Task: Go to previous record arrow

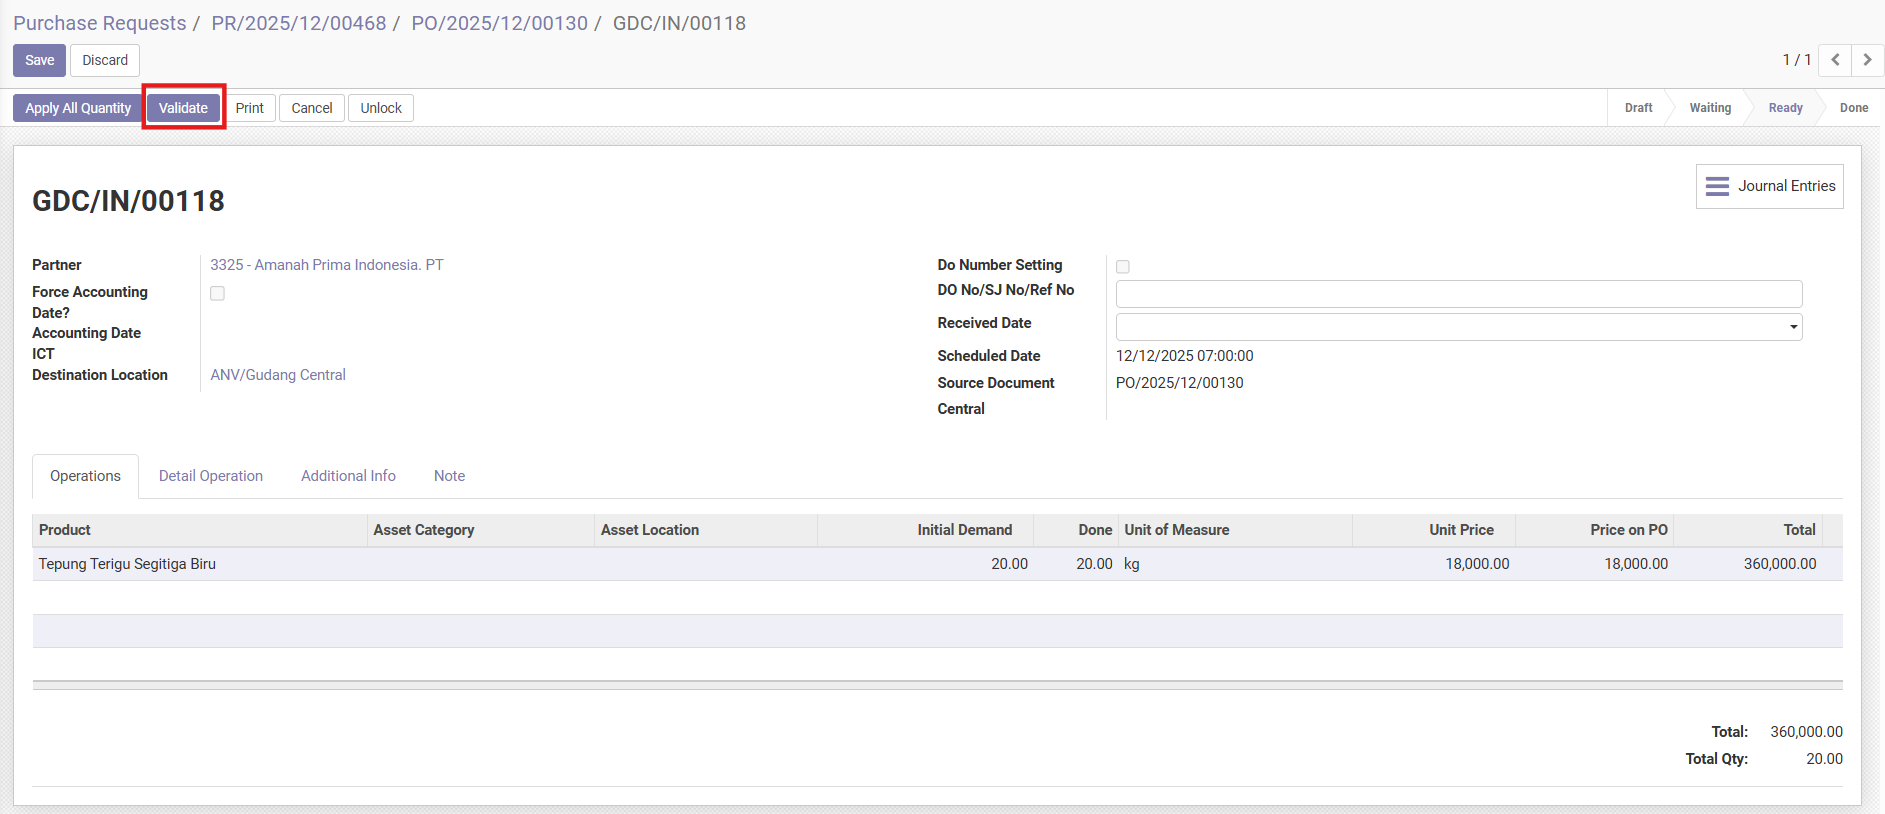Action: (x=1835, y=60)
